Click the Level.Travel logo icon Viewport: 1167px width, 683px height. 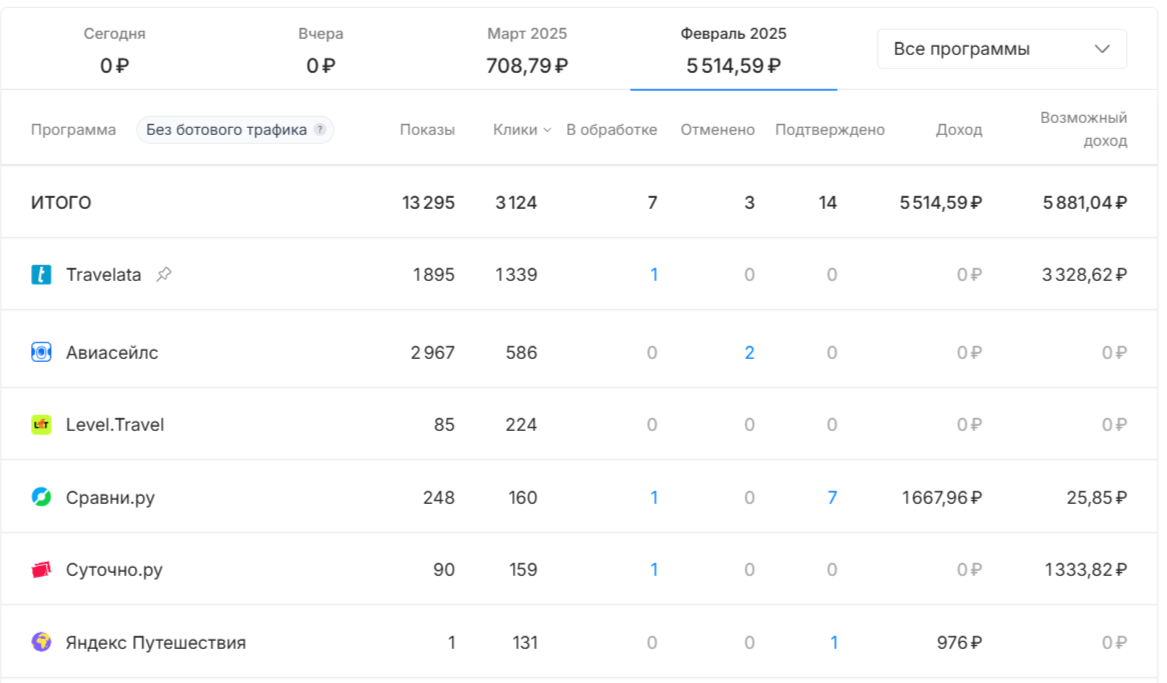(x=41, y=425)
